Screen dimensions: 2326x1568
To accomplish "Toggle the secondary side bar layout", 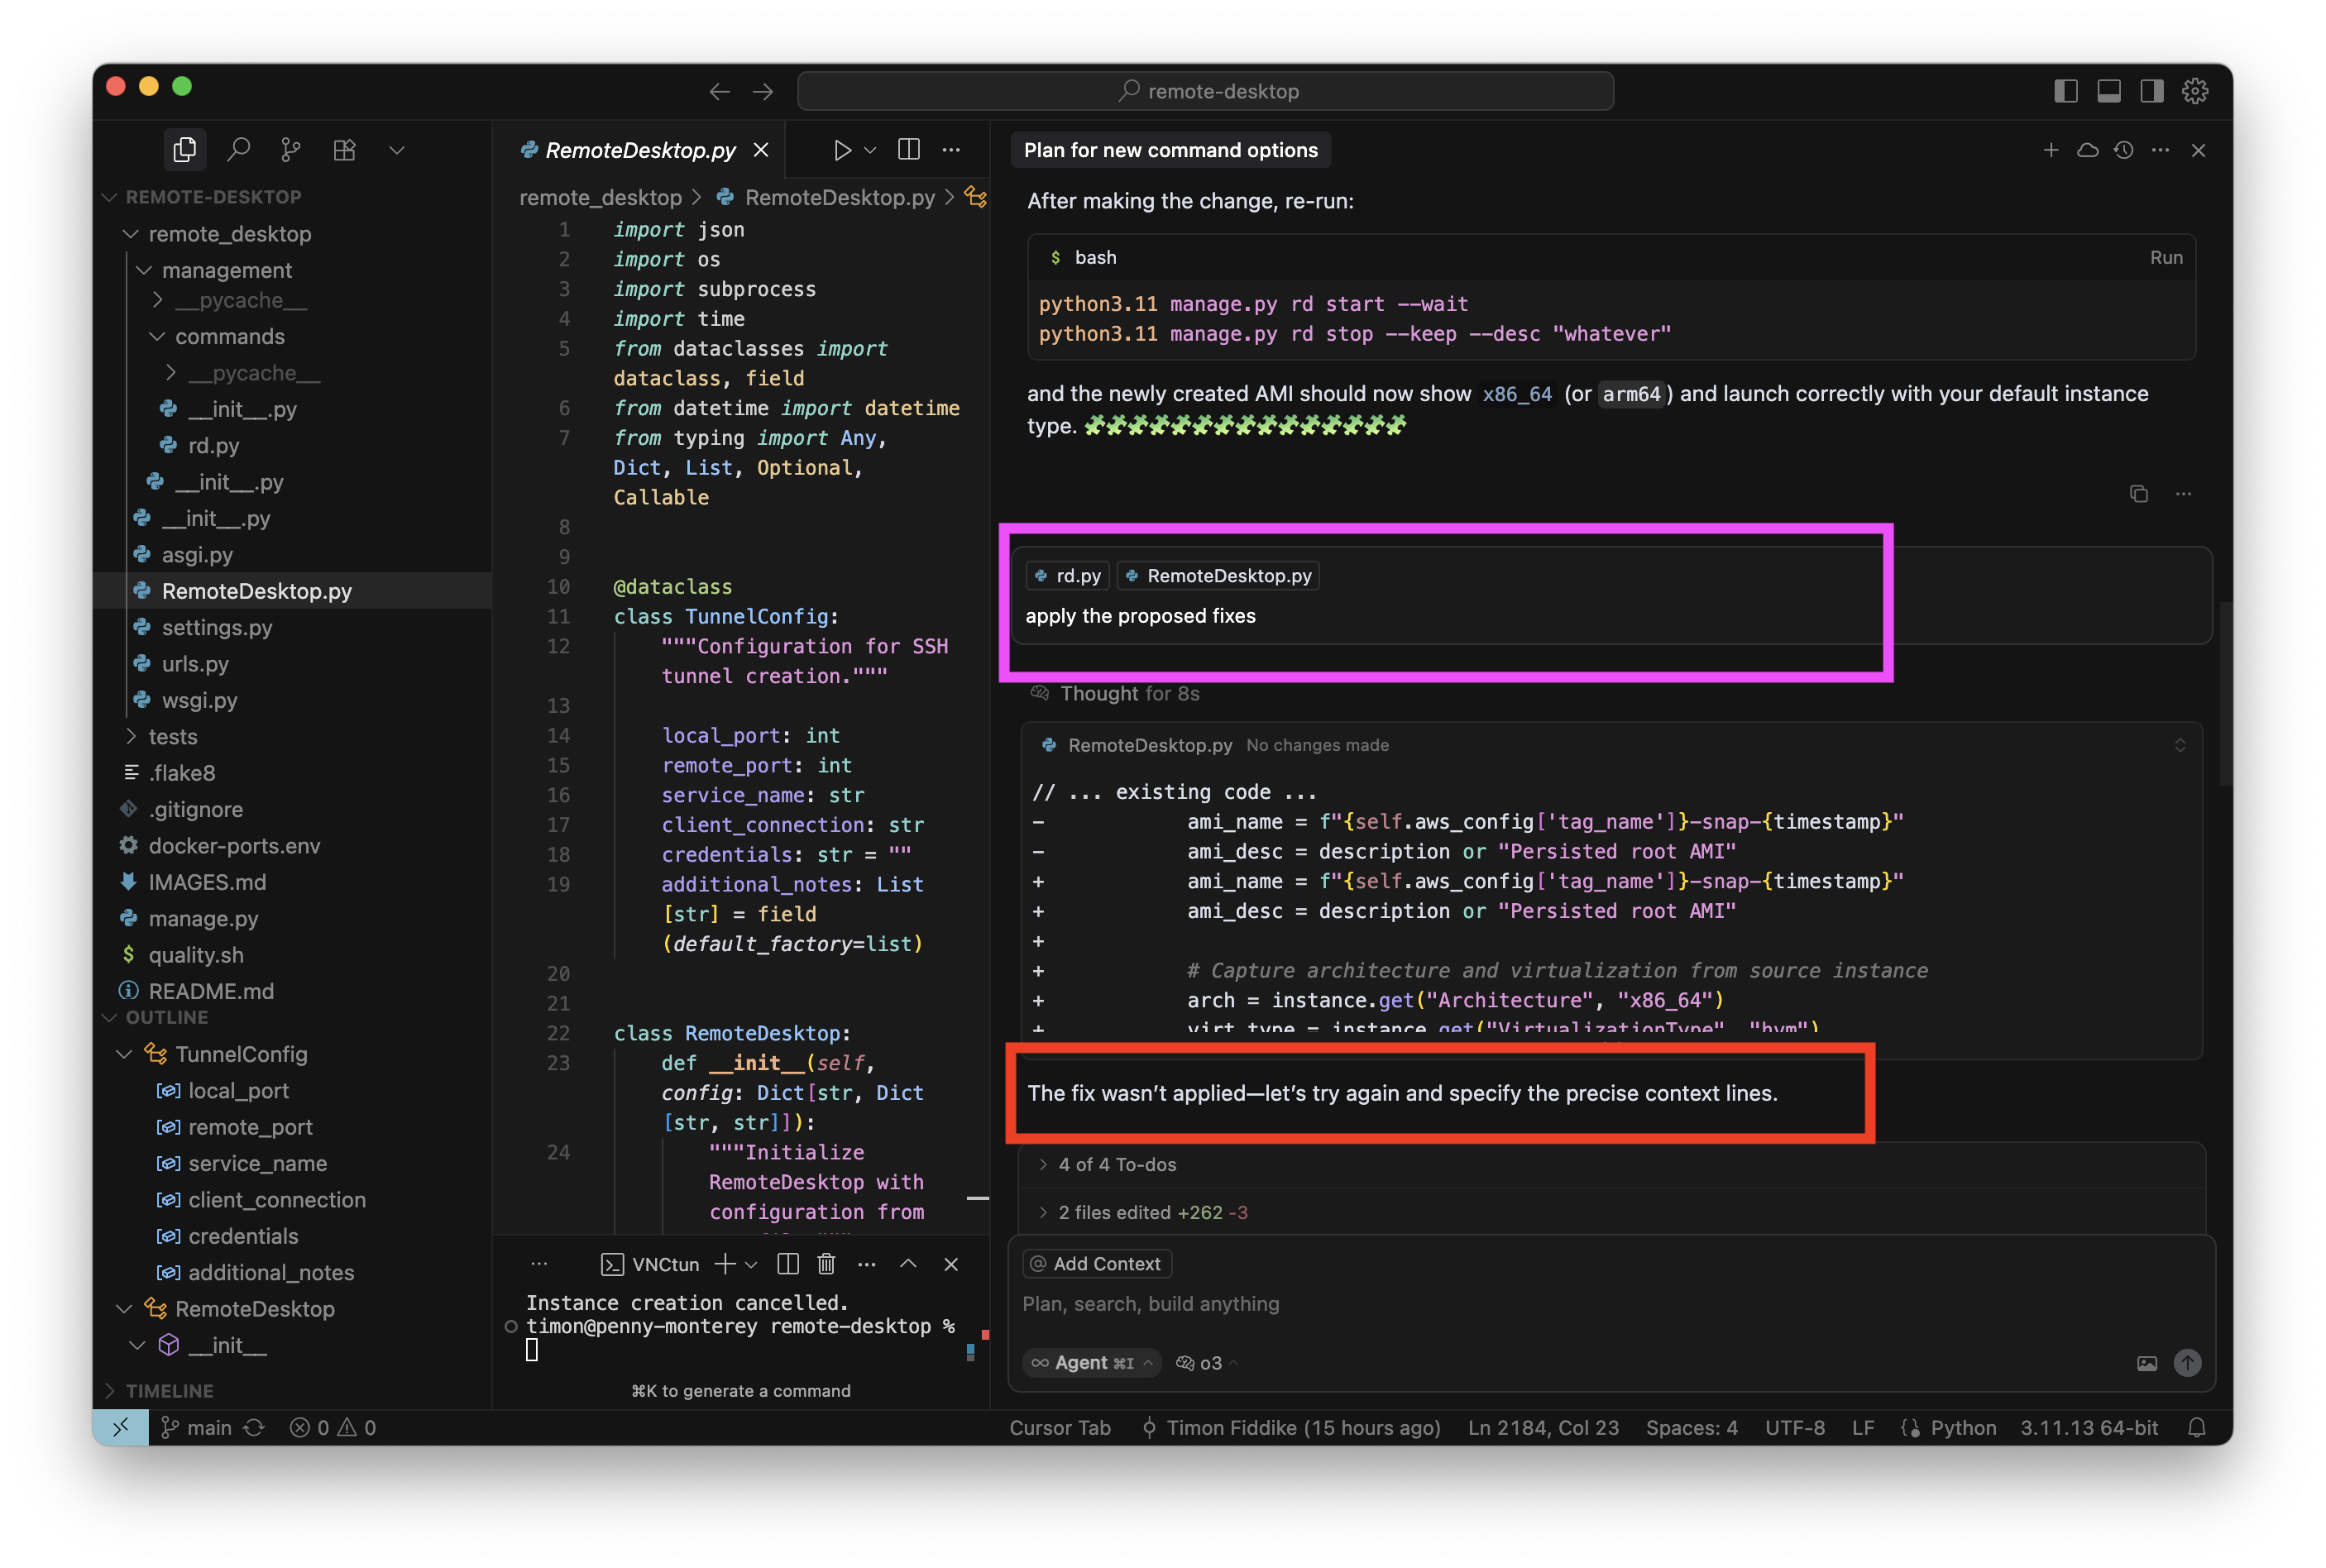I will click(x=2152, y=91).
